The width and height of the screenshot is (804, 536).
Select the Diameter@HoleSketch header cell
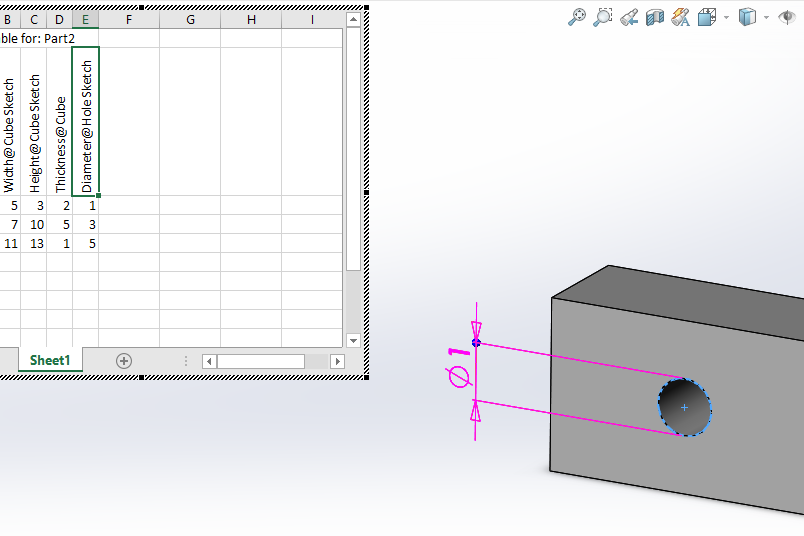[x=86, y=122]
